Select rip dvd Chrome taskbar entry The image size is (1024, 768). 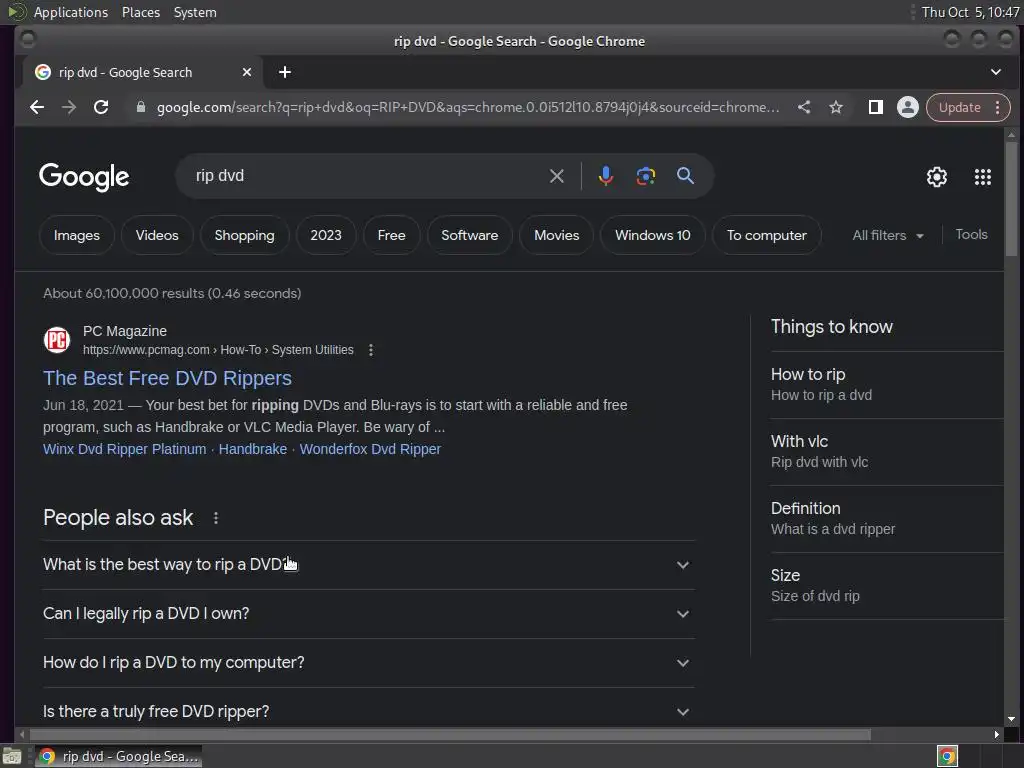pyautogui.click(x=118, y=756)
